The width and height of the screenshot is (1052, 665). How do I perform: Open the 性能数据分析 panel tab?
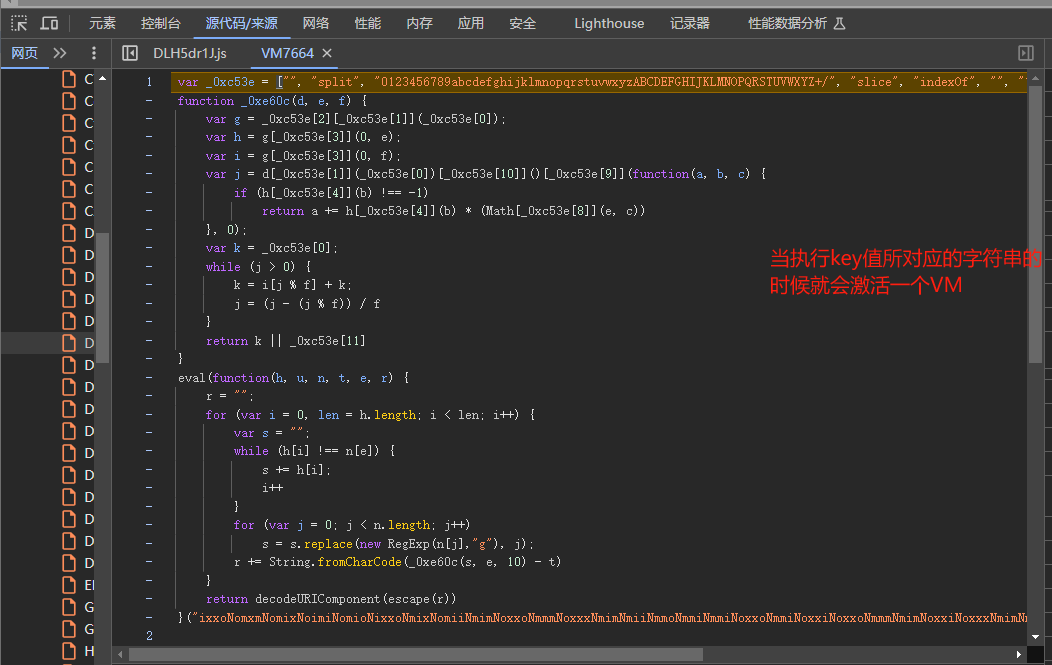click(x=796, y=23)
